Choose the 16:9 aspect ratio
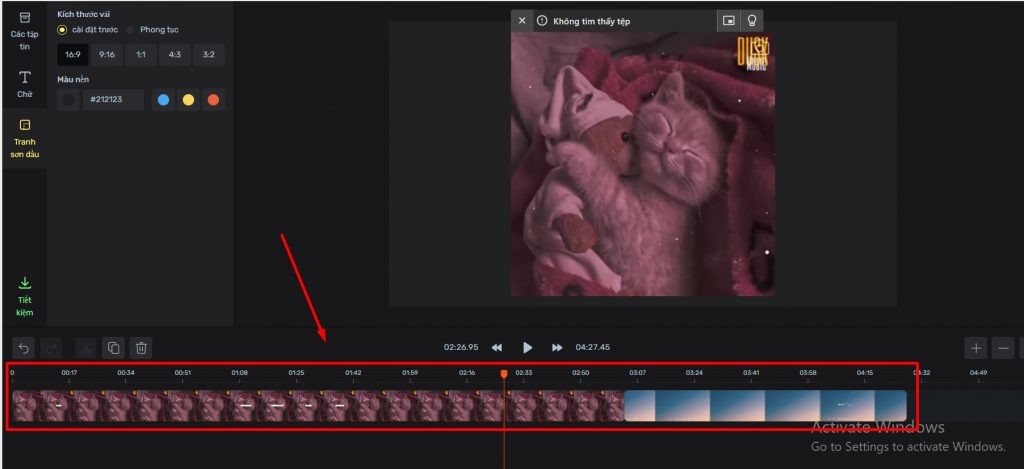The image size is (1024, 469). [x=72, y=55]
